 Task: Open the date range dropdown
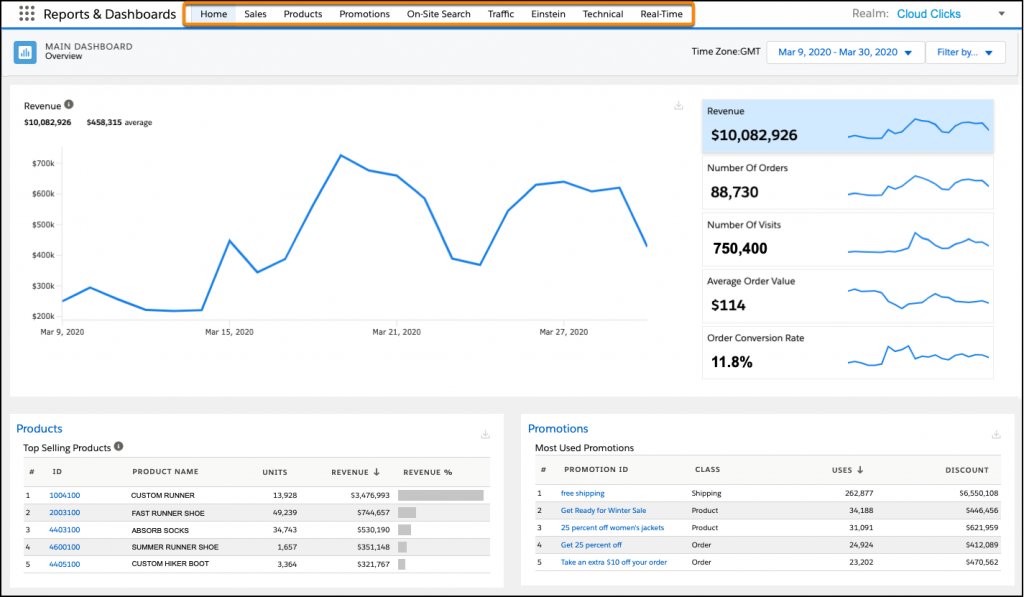click(844, 53)
